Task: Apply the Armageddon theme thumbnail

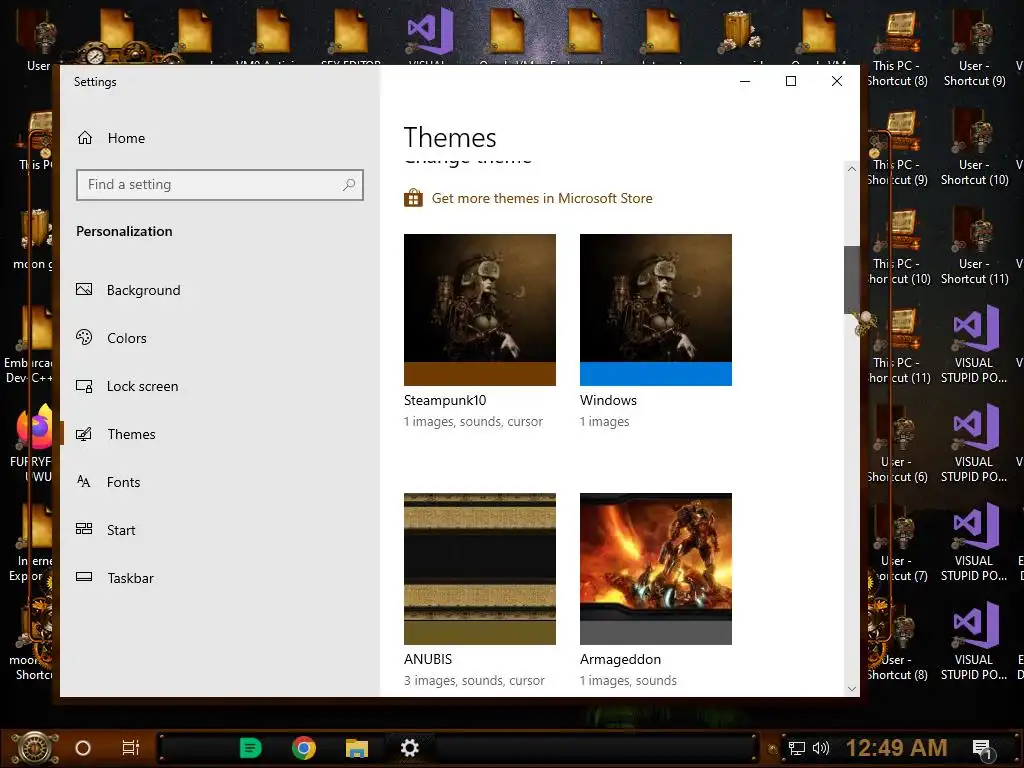Action: [x=656, y=569]
